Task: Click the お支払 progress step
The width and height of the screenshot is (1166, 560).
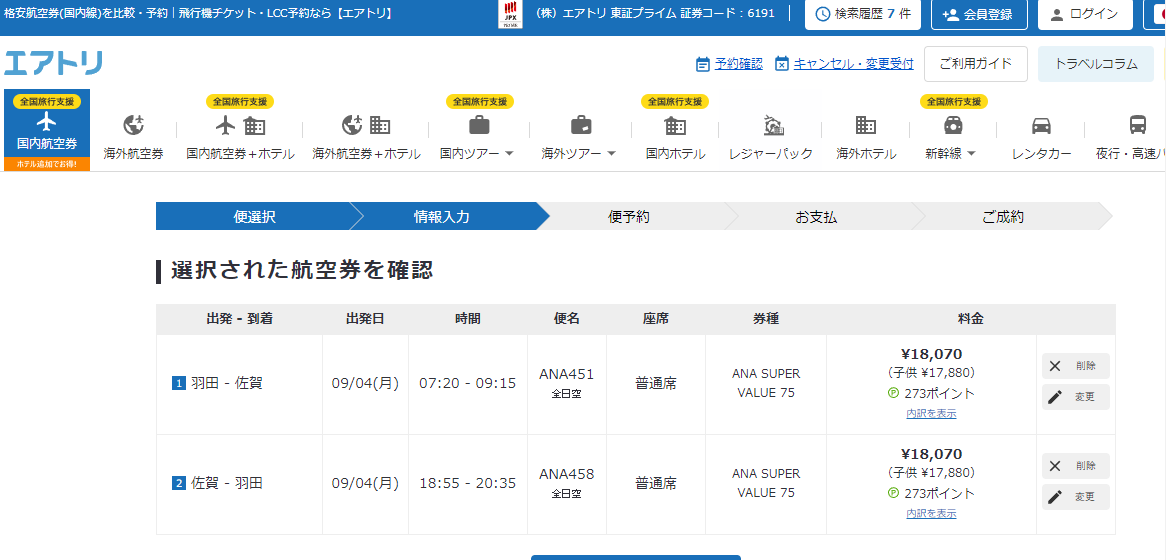Action: point(816,217)
